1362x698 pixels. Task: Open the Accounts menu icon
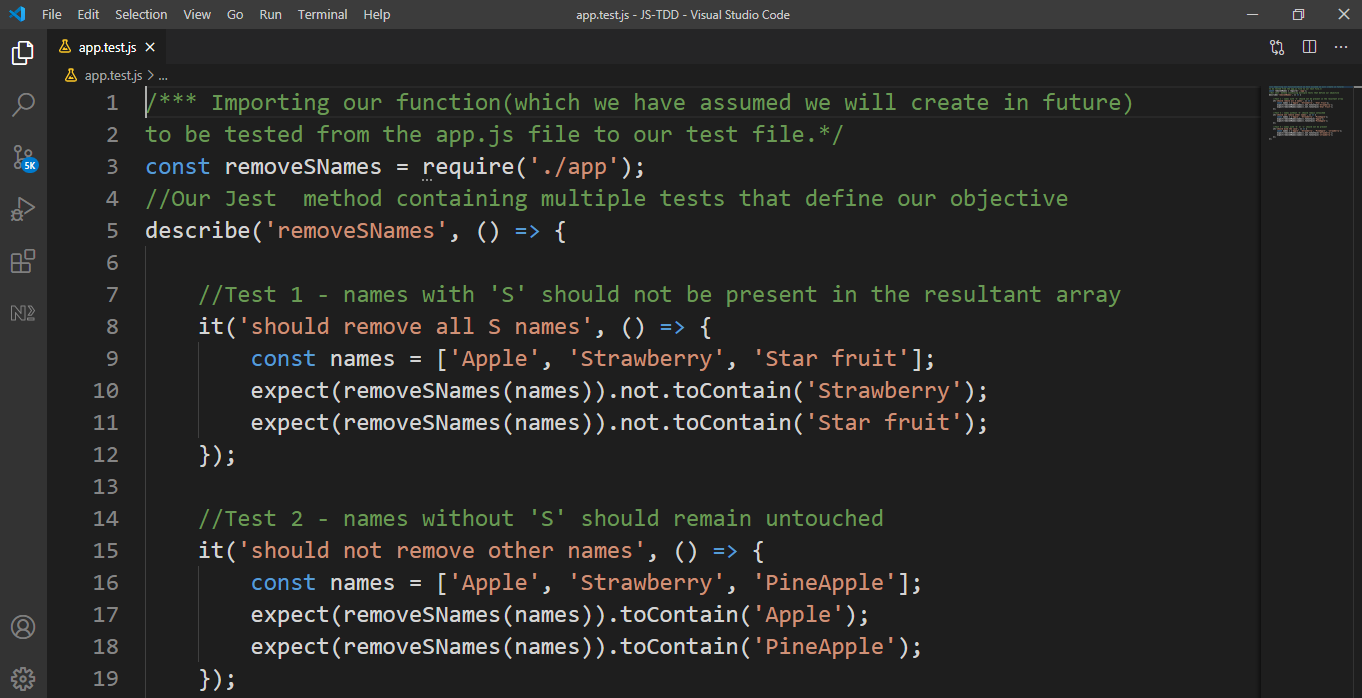point(23,627)
